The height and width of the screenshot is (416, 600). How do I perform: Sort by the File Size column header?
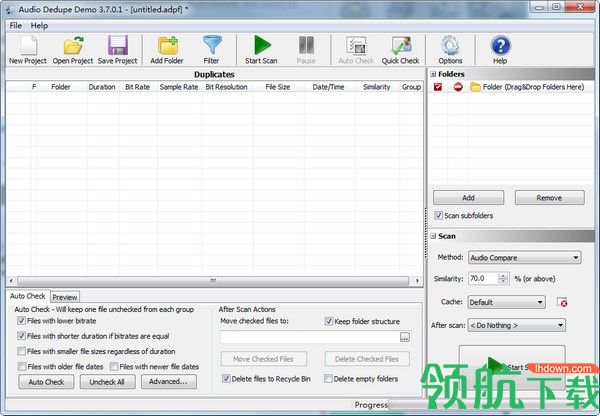click(278, 87)
